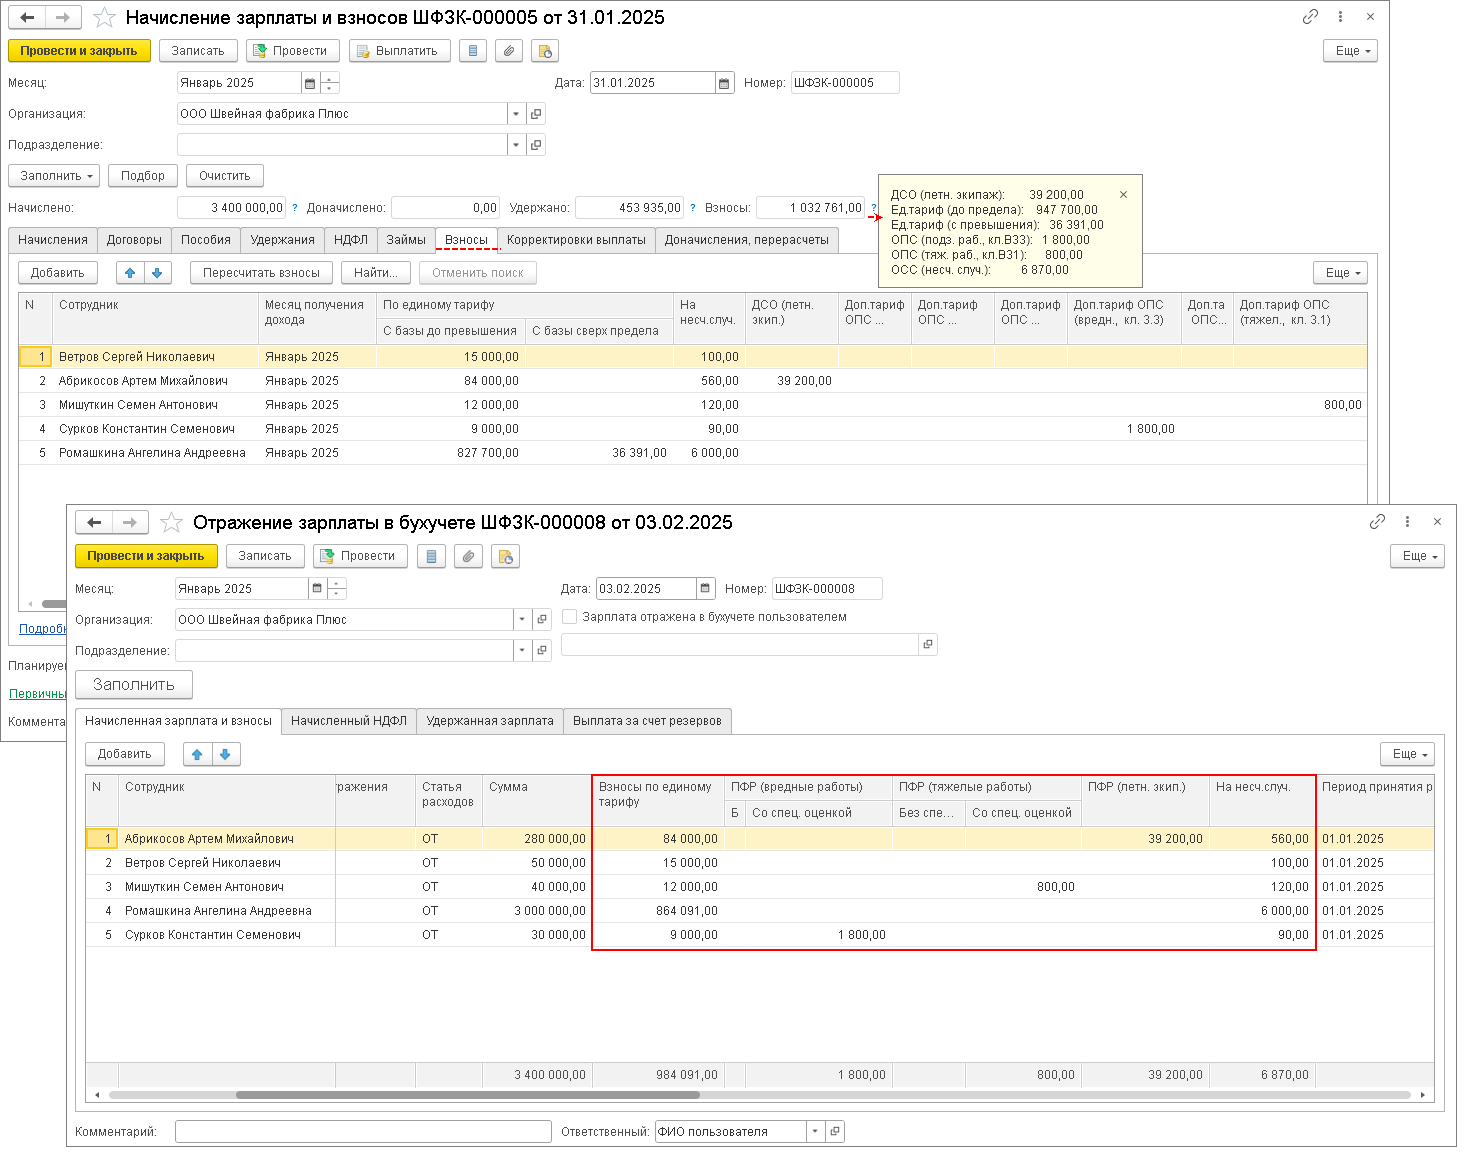
Task: Add Начисление зарплаты document to favorites star
Action: coord(104,18)
